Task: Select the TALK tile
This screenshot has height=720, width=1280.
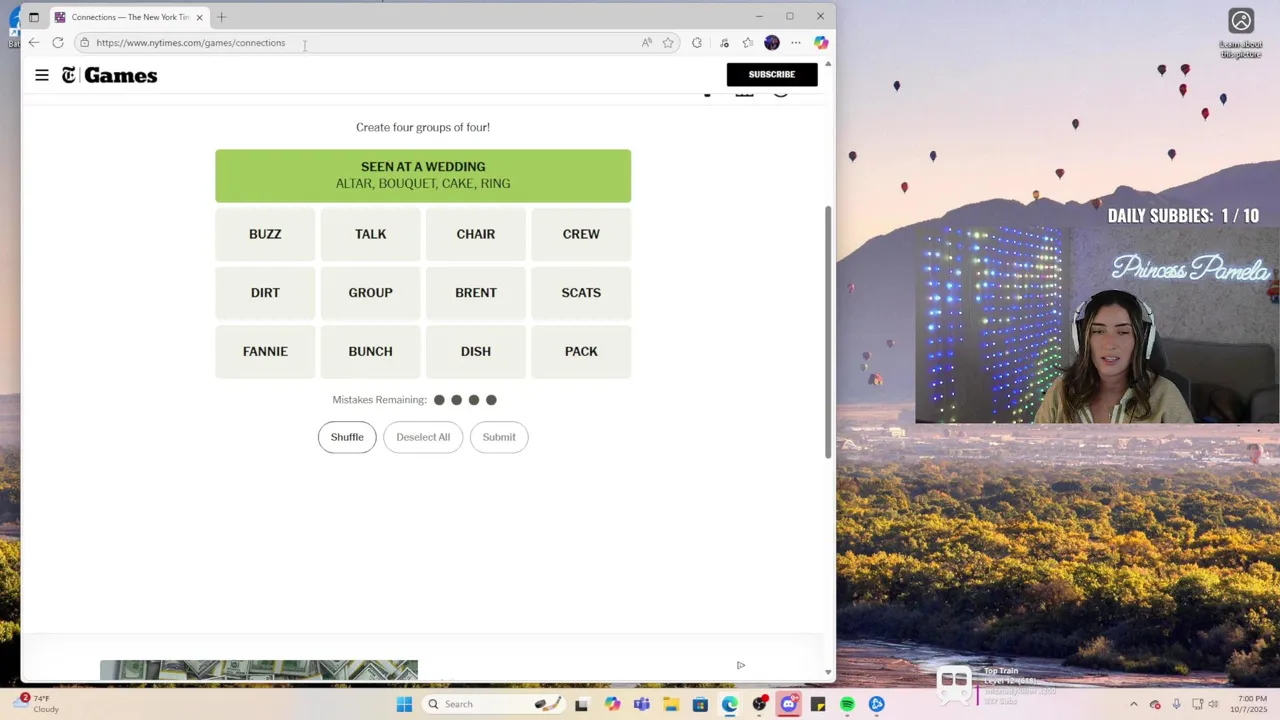Action: (x=370, y=234)
